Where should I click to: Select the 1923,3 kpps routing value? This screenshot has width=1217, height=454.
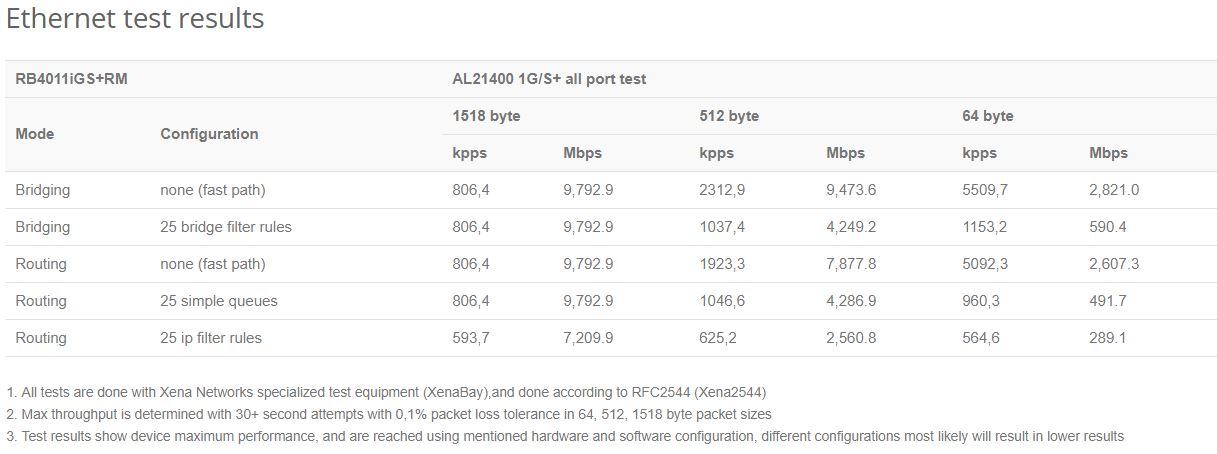720,264
